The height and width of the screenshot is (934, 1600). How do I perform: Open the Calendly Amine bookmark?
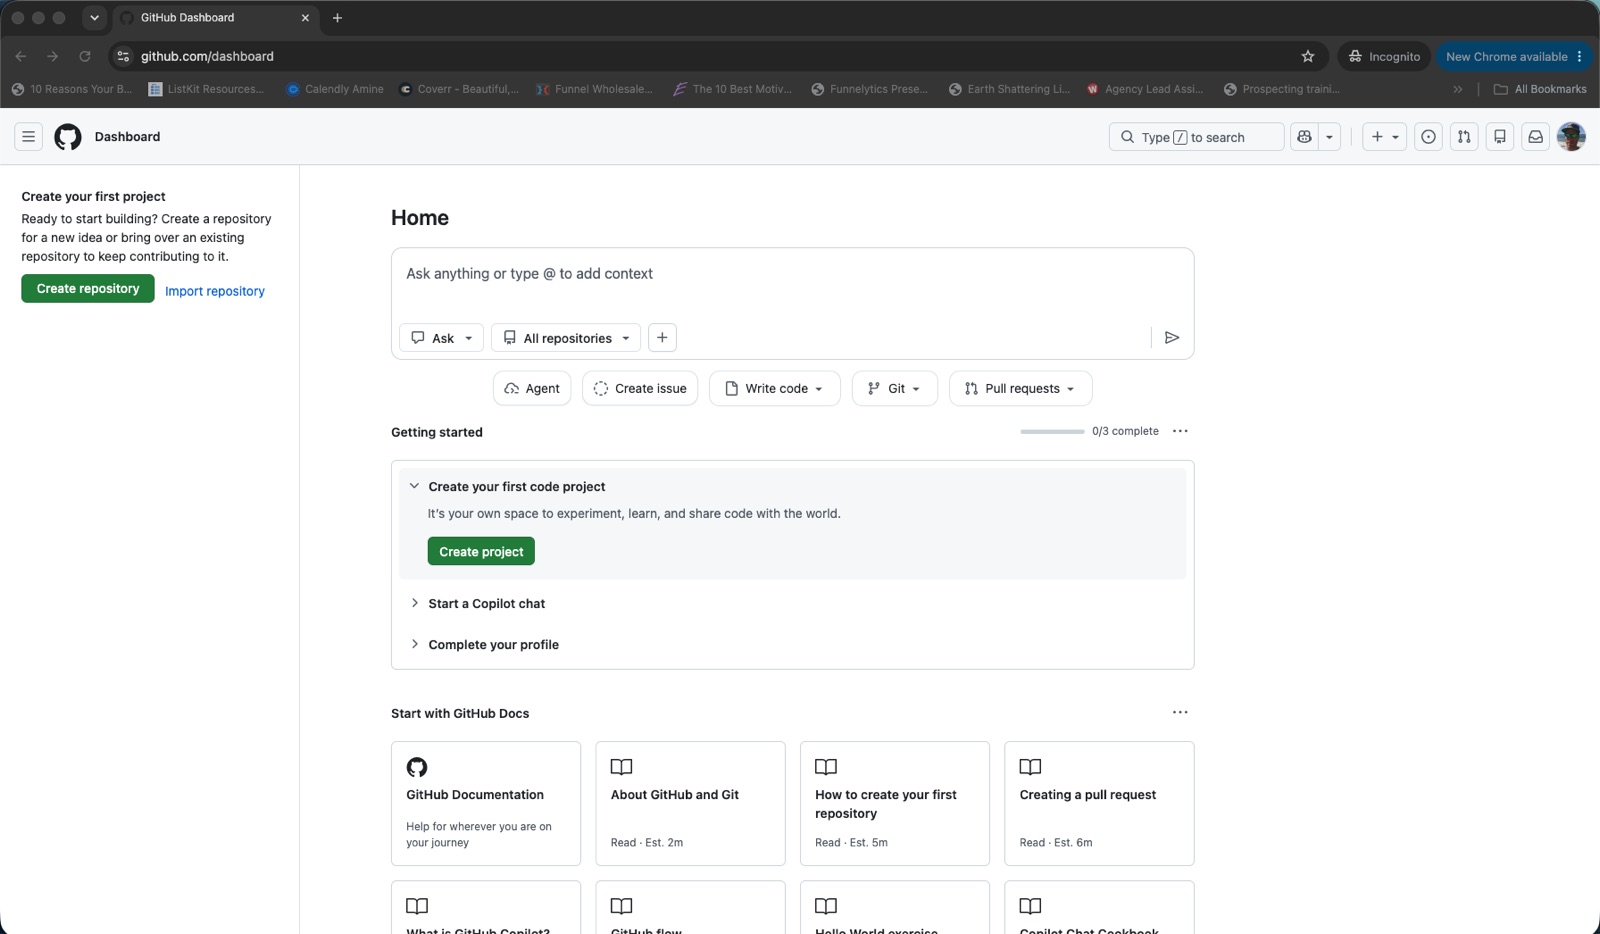(334, 89)
